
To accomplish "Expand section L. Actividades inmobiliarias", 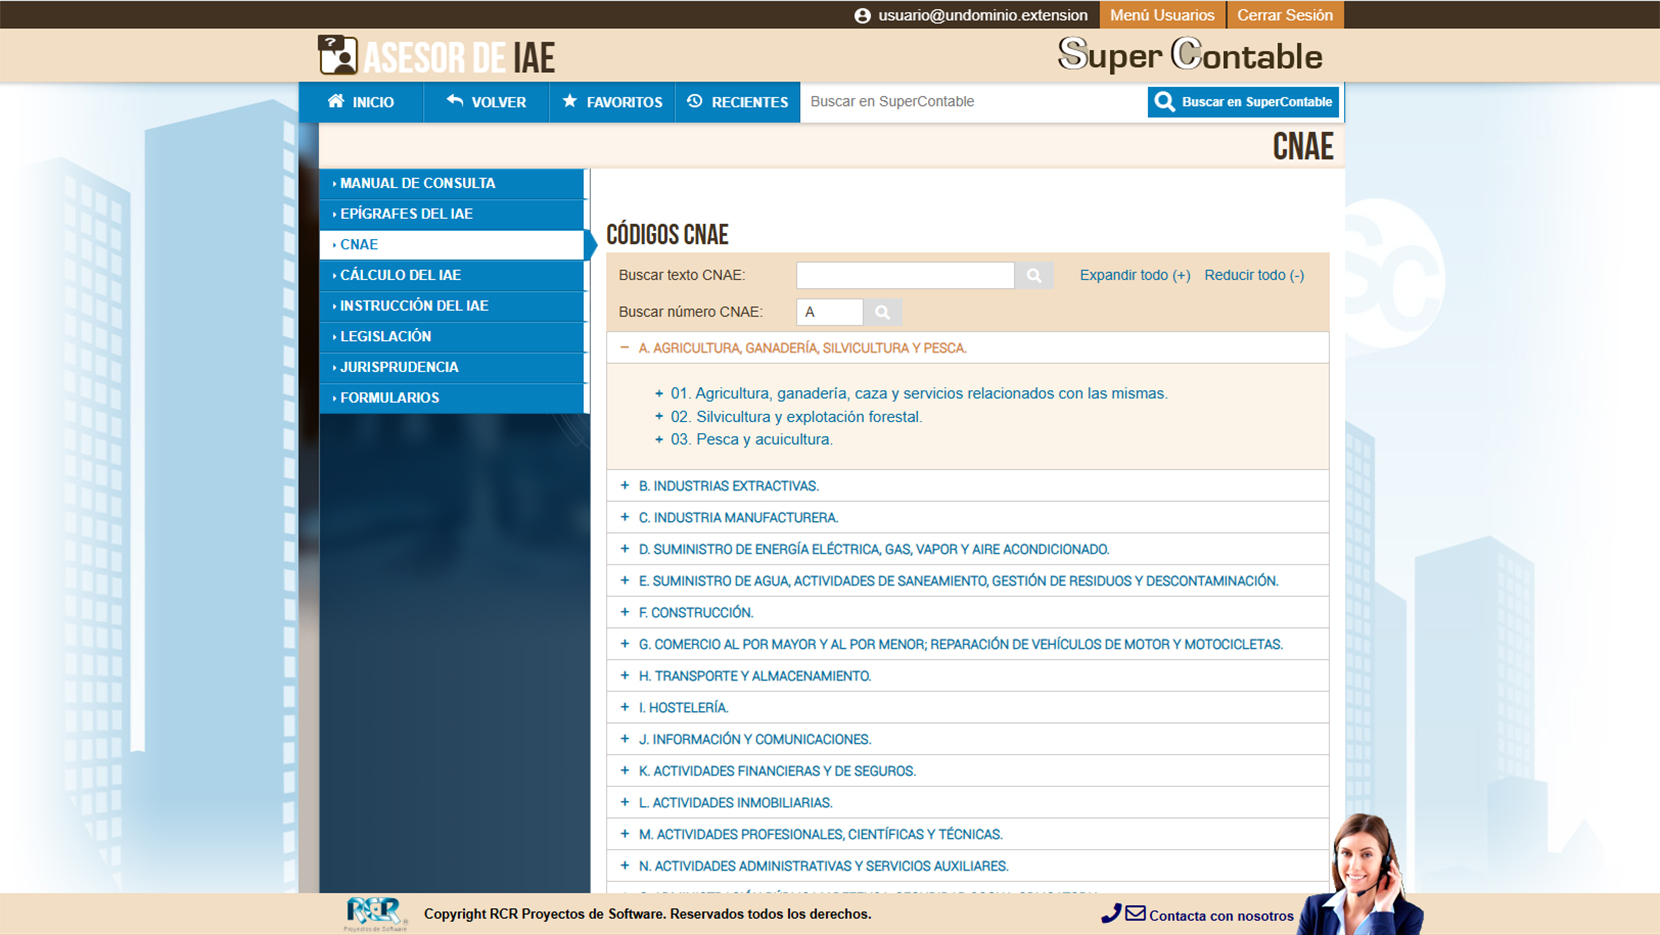I will [x=625, y=802].
